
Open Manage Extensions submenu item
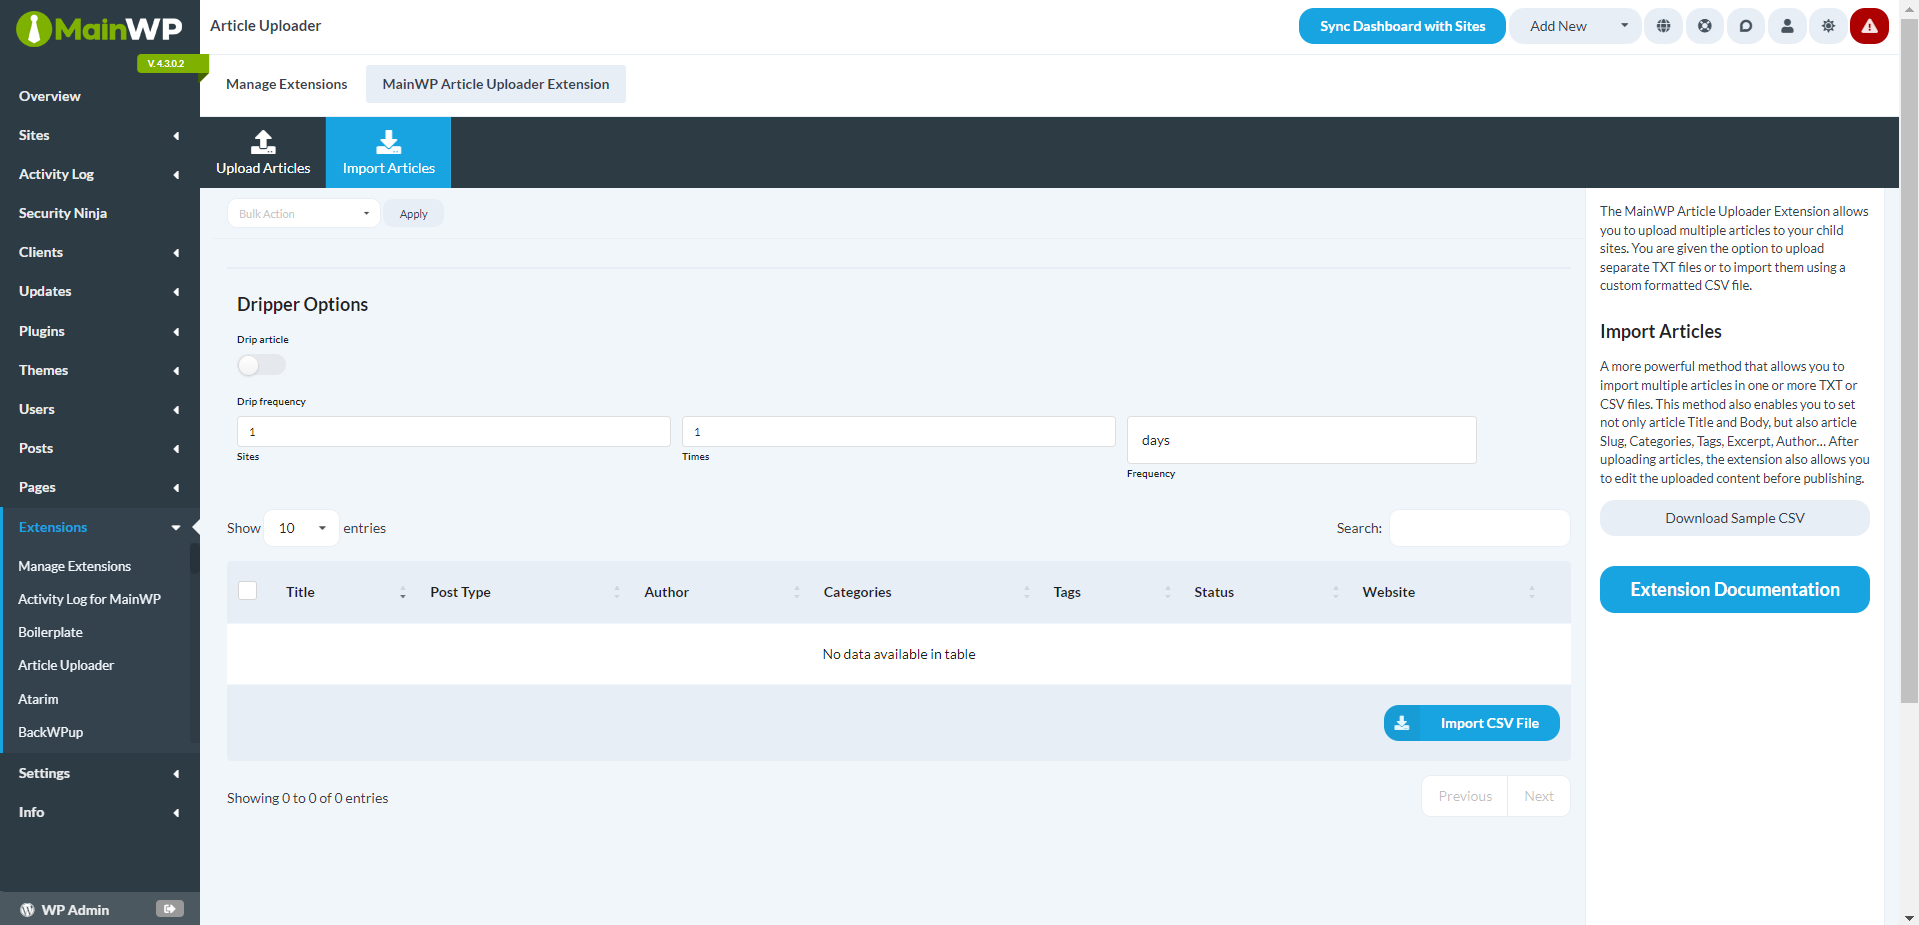75,566
